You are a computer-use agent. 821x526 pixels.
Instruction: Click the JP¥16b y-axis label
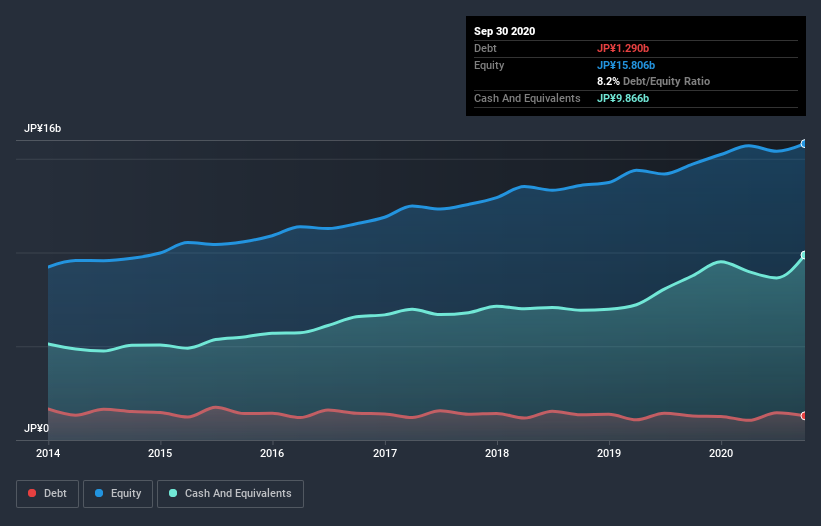click(42, 128)
